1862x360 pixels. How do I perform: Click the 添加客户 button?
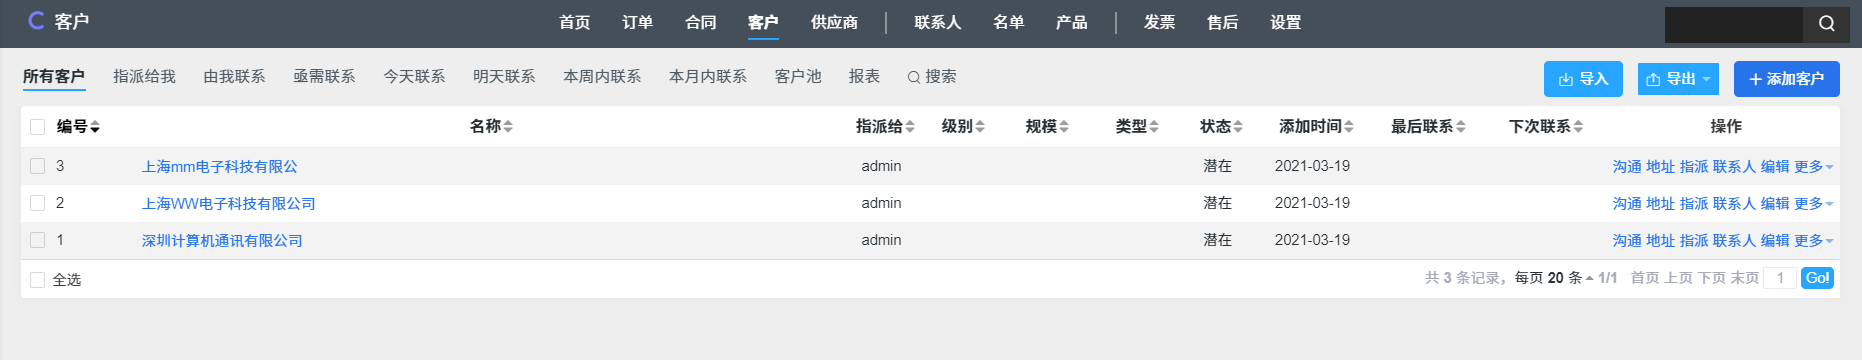click(x=1786, y=79)
